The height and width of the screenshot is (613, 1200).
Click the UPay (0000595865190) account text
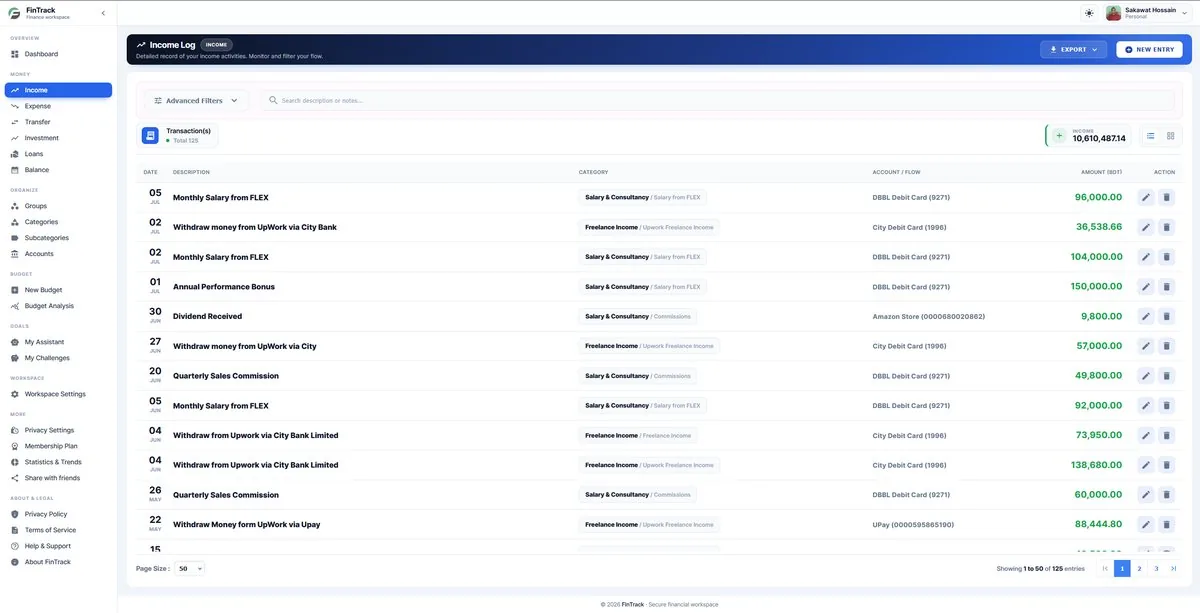(913, 524)
